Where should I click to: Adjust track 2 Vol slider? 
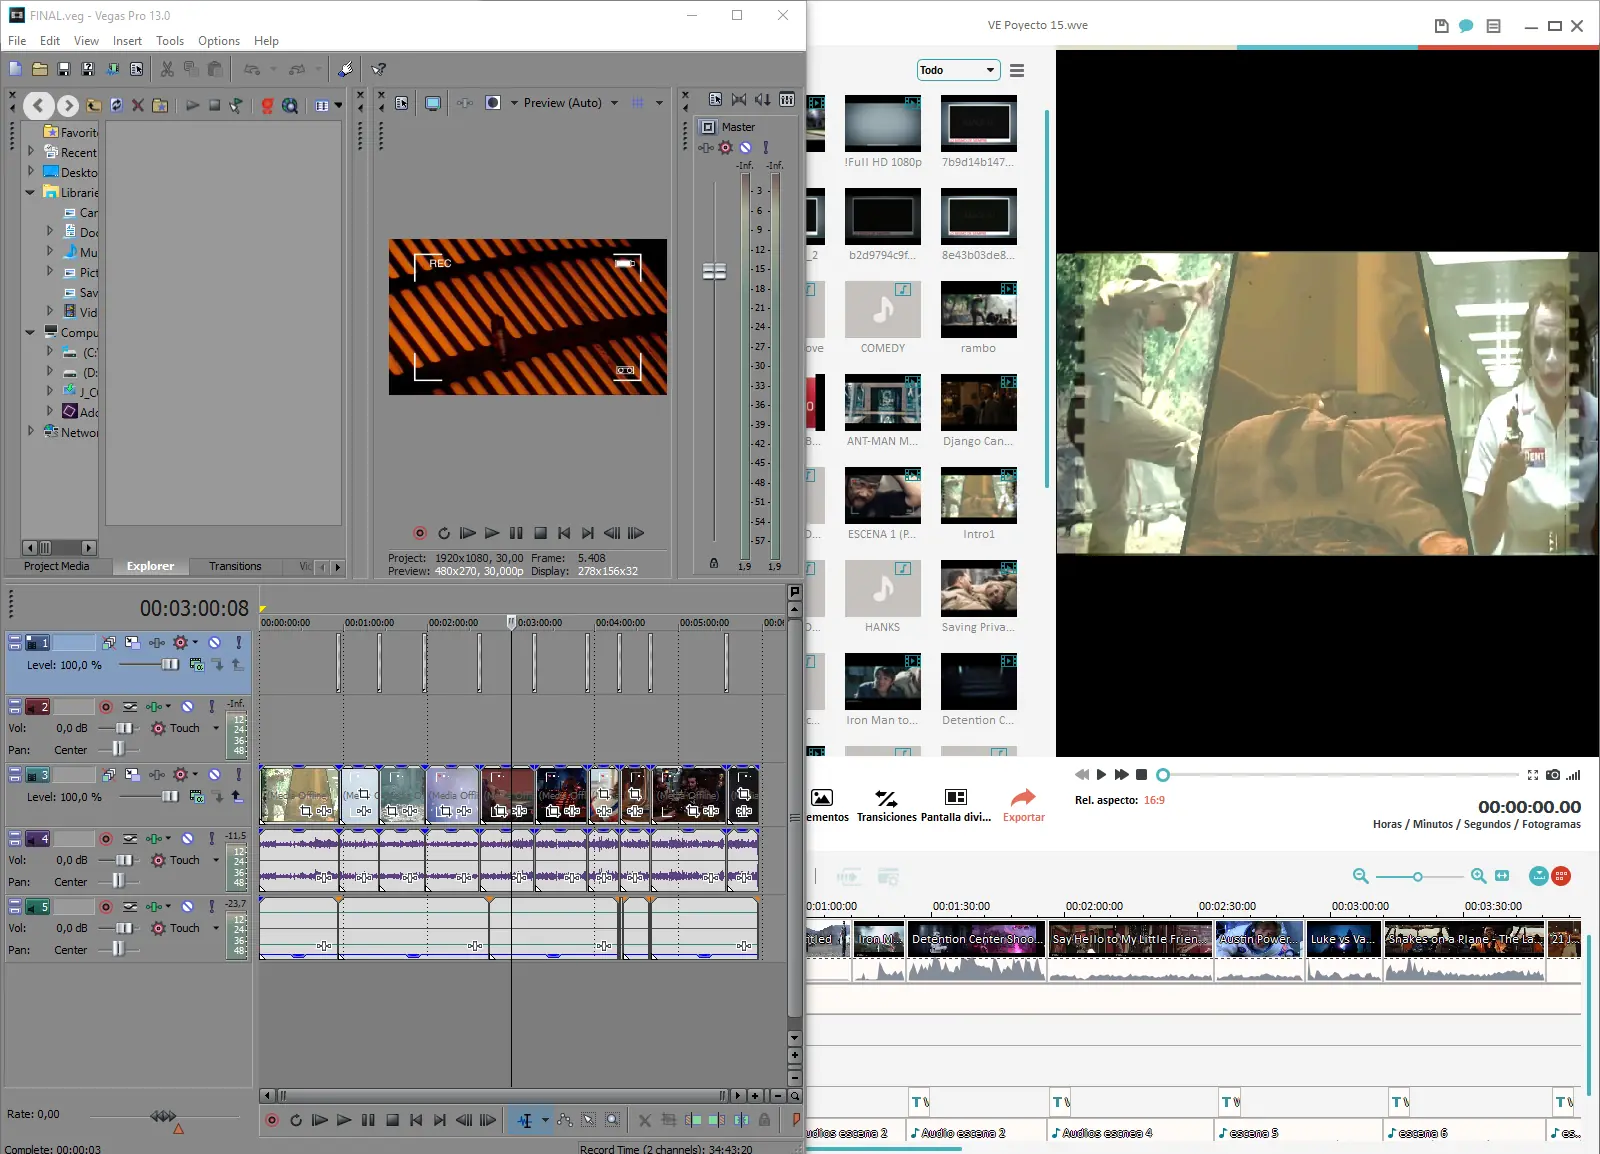tap(124, 728)
